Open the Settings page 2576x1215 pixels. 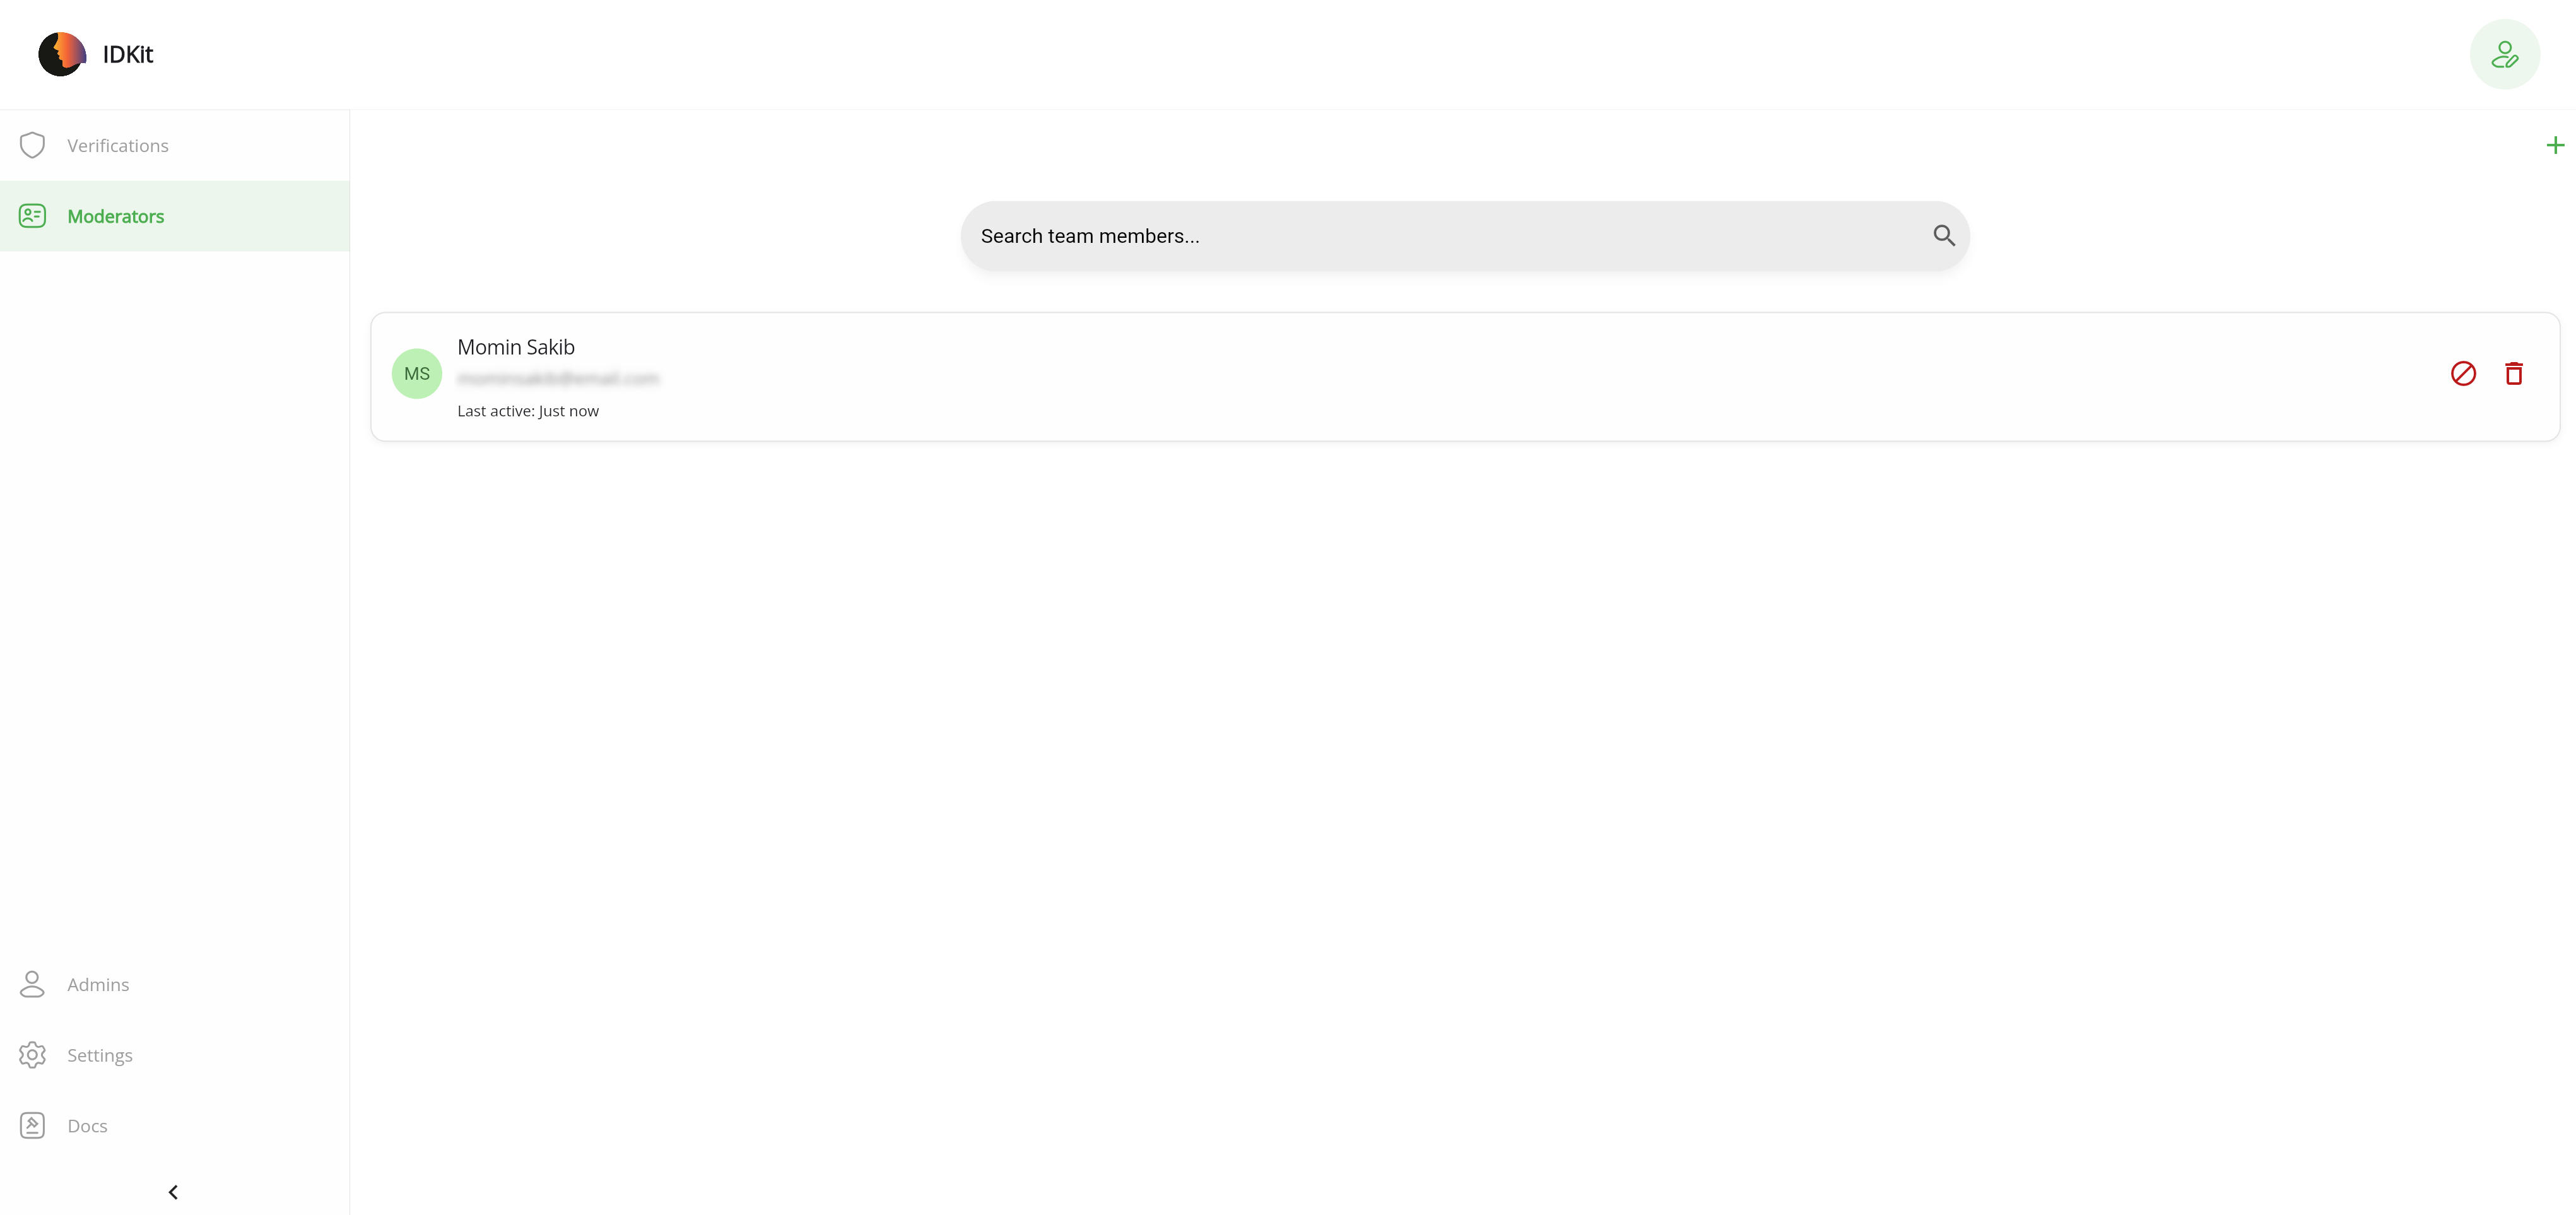[100, 1055]
